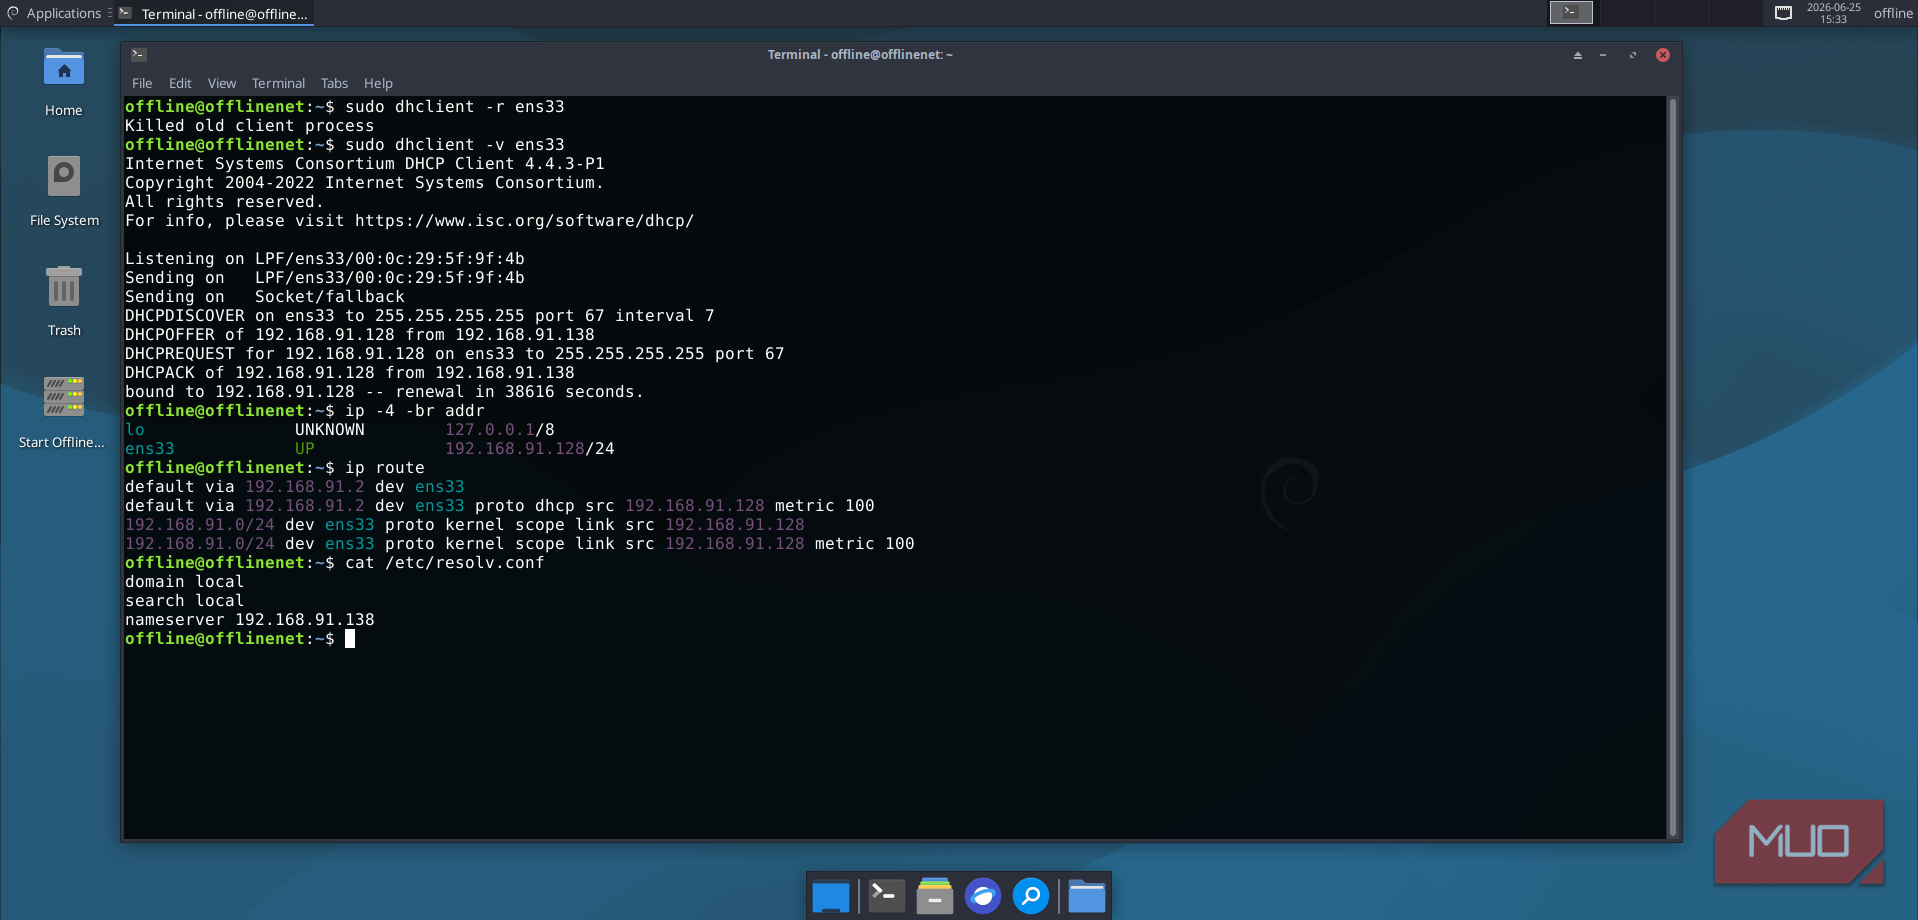Click the terminal's always-on-top arrow button
Viewport: 1918px width, 920px height.
click(x=1578, y=55)
